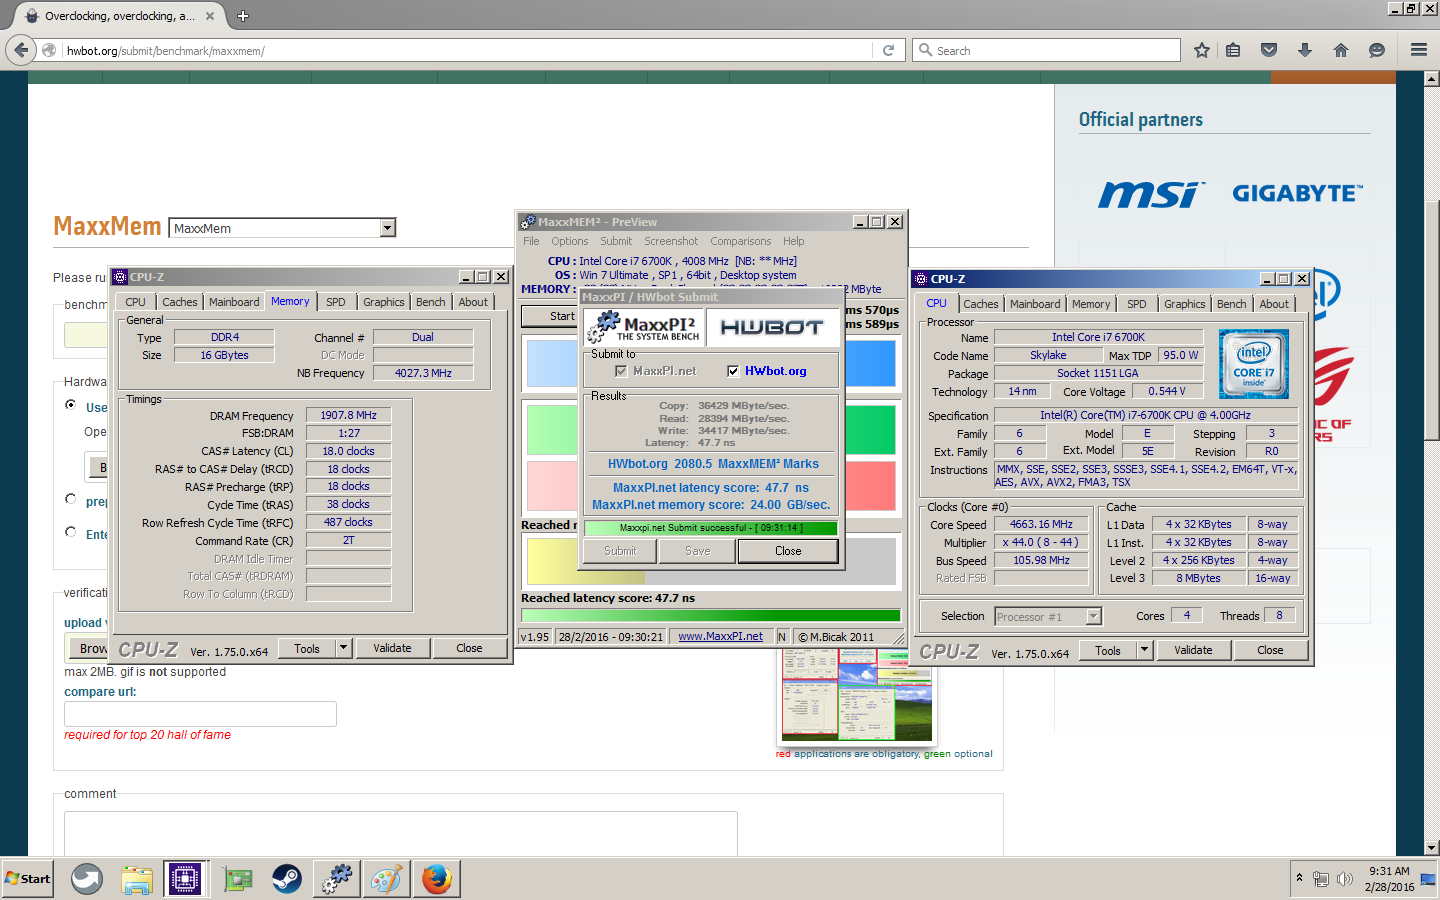Click the HWBOT logo in submit dialog
Image resolution: width=1440 pixels, height=900 pixels.
(772, 327)
